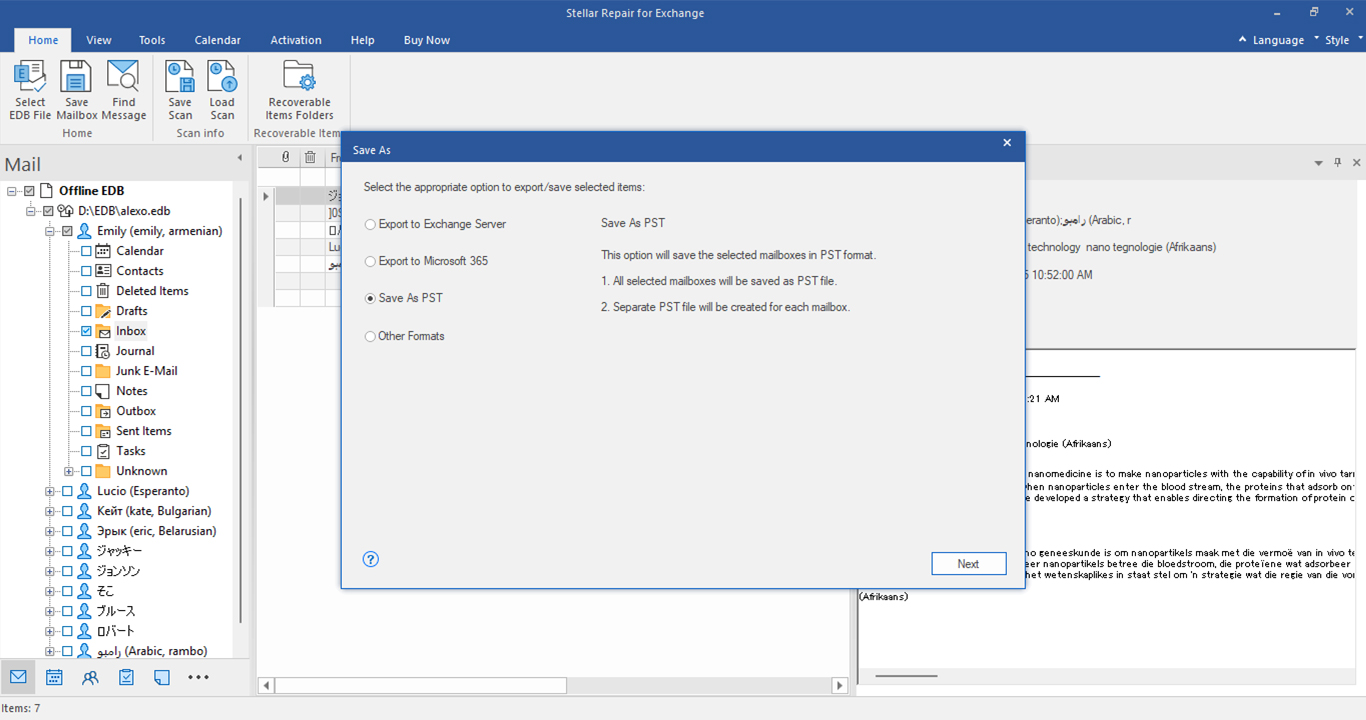Switch to Notes view icon at bottom

tap(162, 677)
